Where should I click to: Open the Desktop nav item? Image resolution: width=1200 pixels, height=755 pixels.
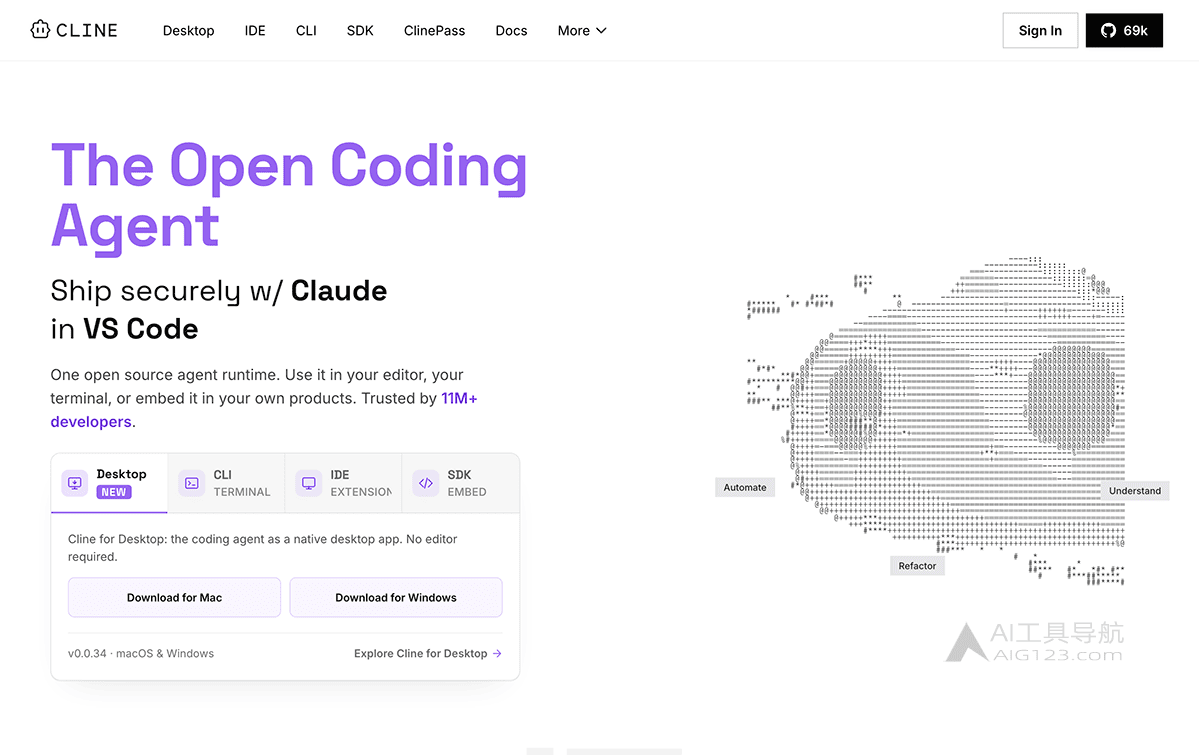point(189,30)
